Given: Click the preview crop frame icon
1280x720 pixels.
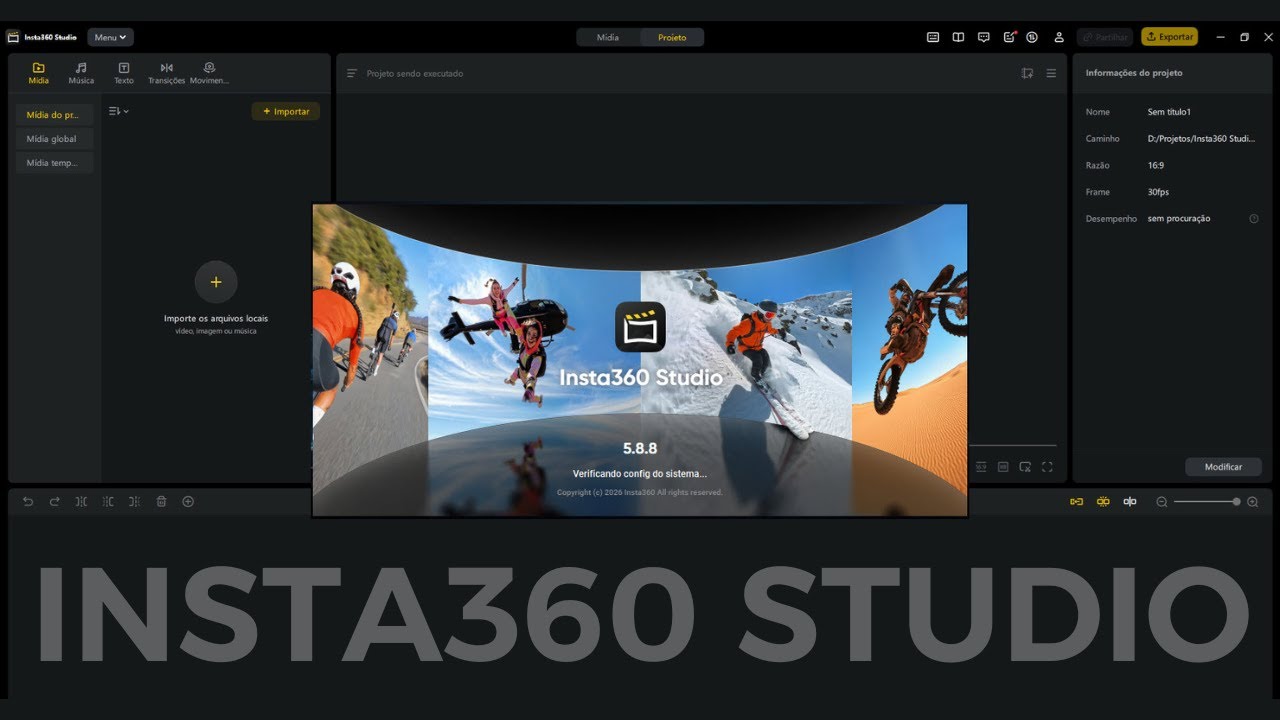Looking at the screenshot, I should coord(1025,466).
